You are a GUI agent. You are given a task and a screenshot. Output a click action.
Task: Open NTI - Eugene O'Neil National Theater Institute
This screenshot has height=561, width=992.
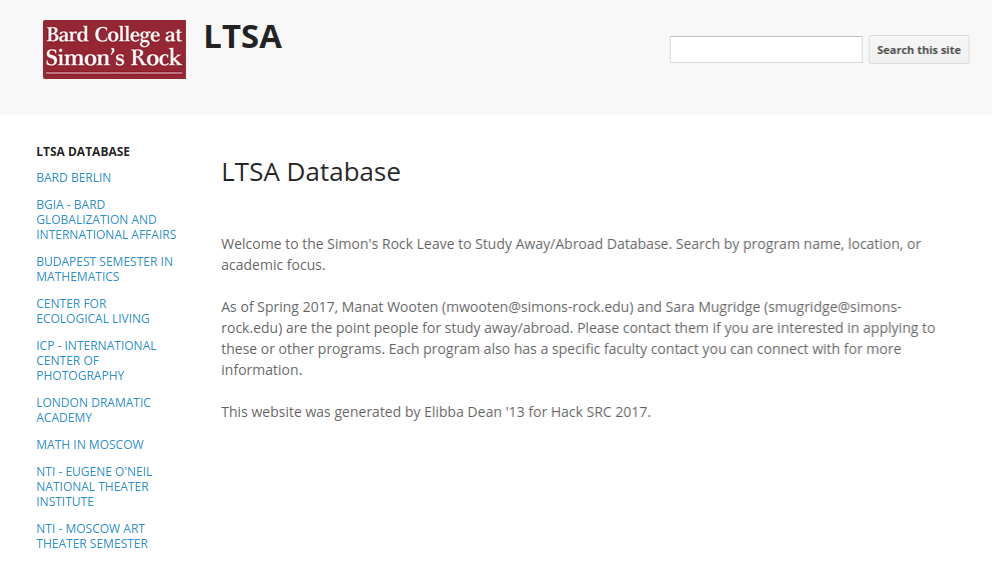(94, 486)
